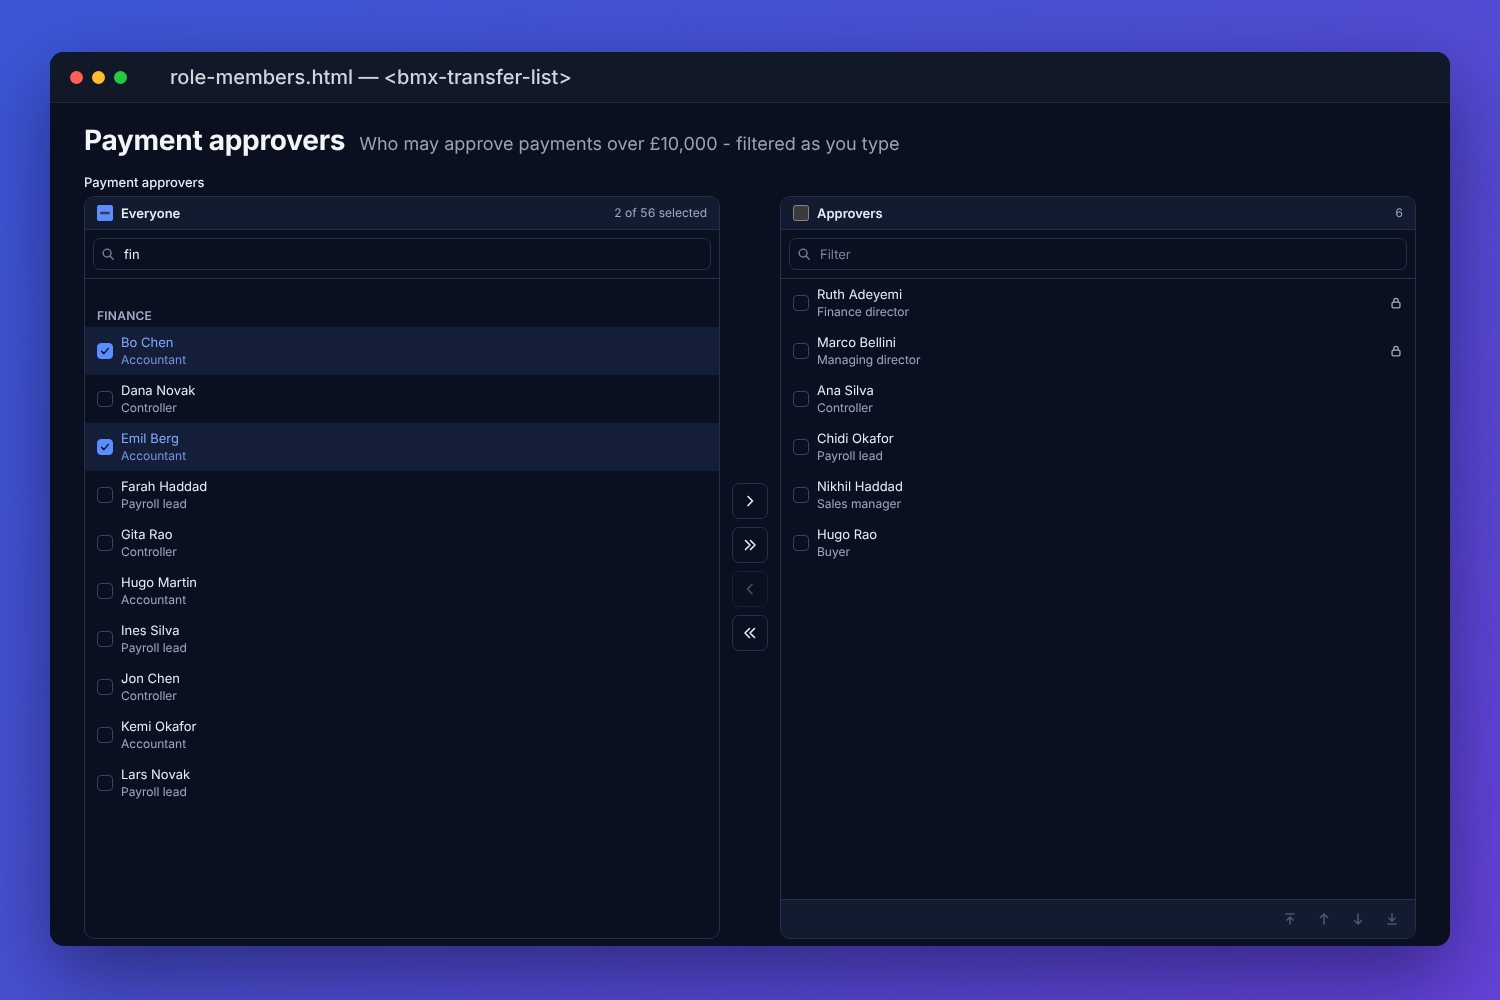
Task: Toggle the Everyone select-all checkbox
Action: pyautogui.click(x=105, y=213)
